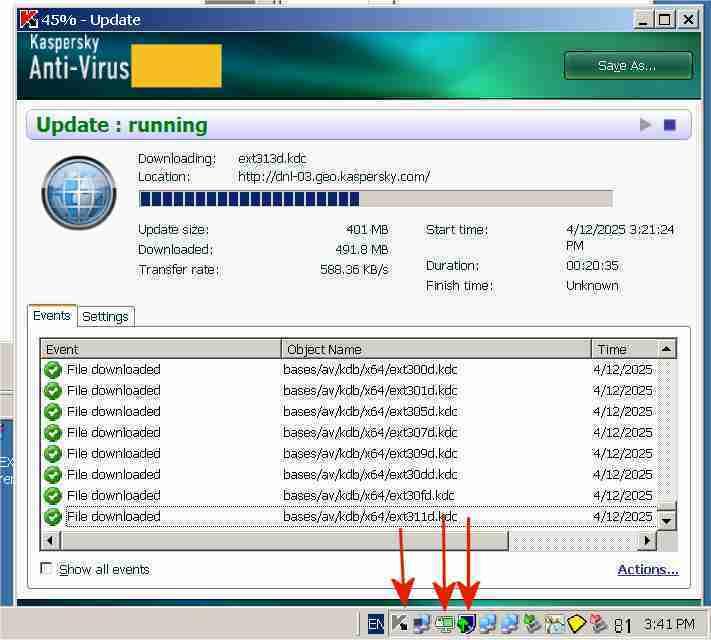Stop the running update with the square button
This screenshot has height=640, width=711.
tap(670, 124)
